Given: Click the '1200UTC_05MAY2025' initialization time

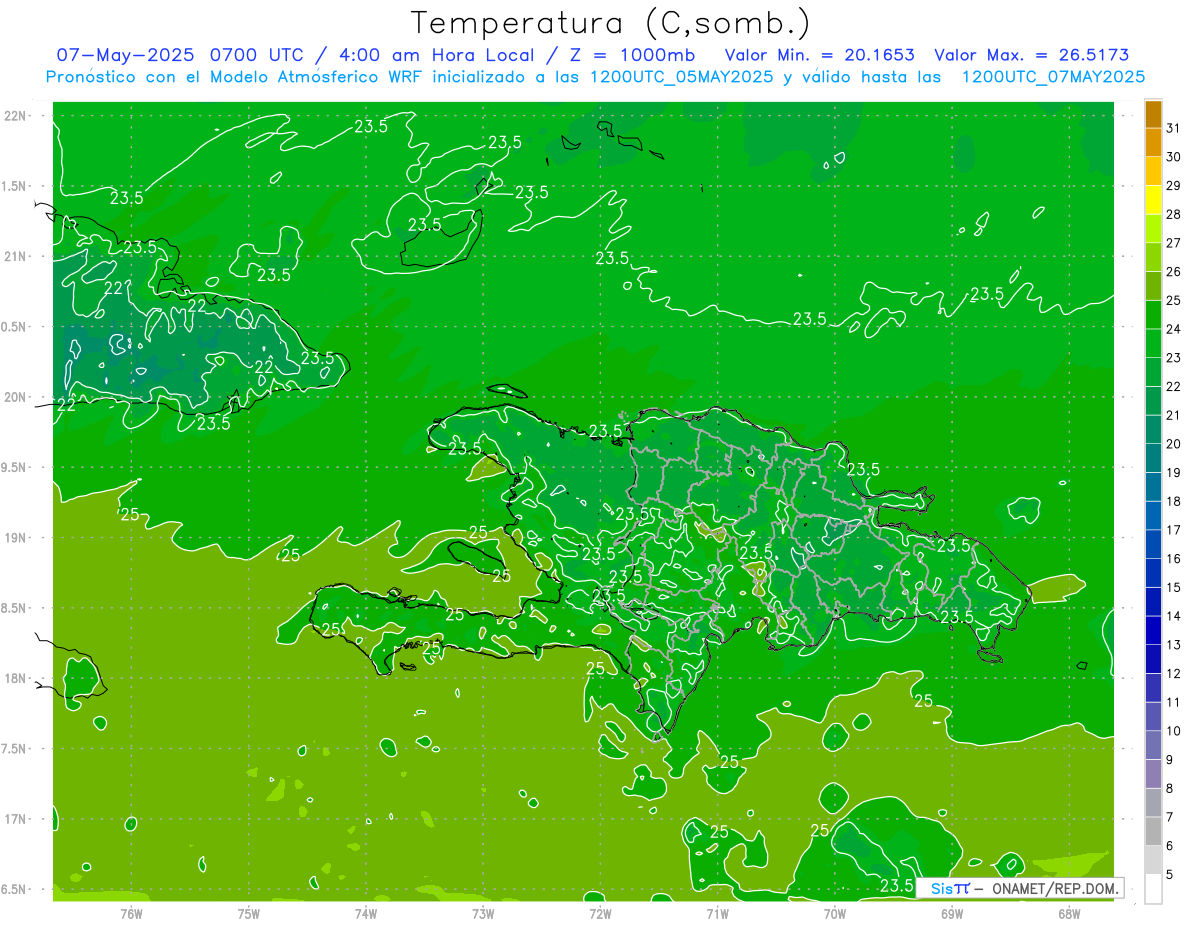Looking at the screenshot, I should (x=678, y=77).
